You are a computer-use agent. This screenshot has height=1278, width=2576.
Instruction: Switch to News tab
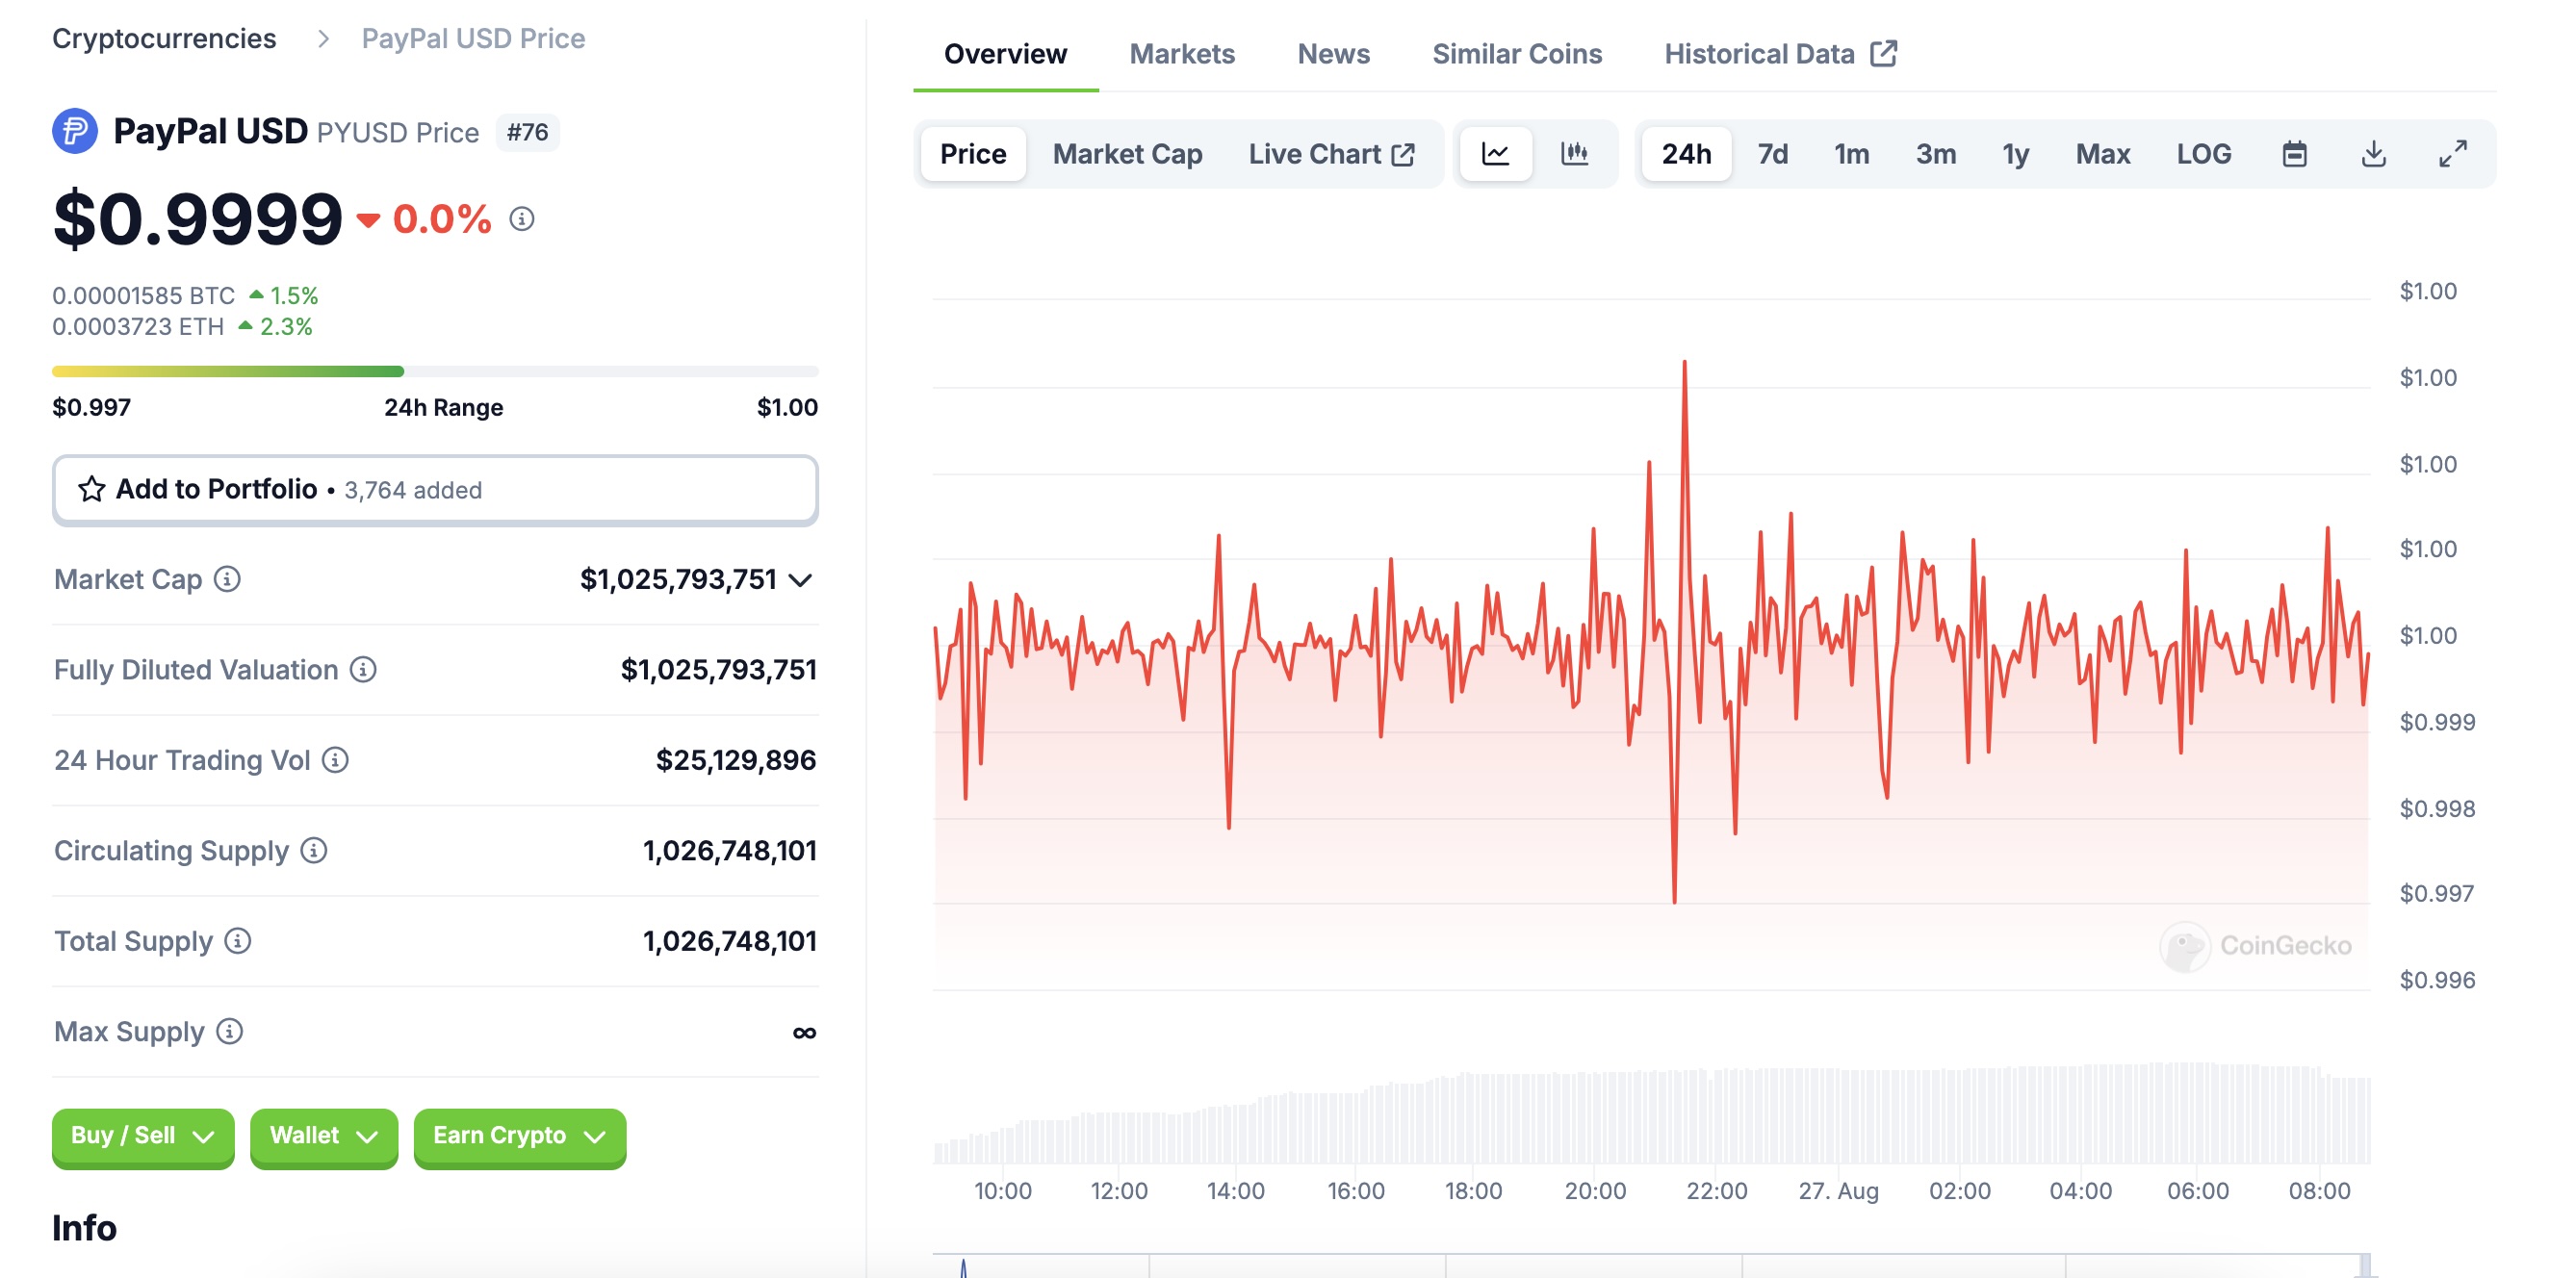(1333, 54)
